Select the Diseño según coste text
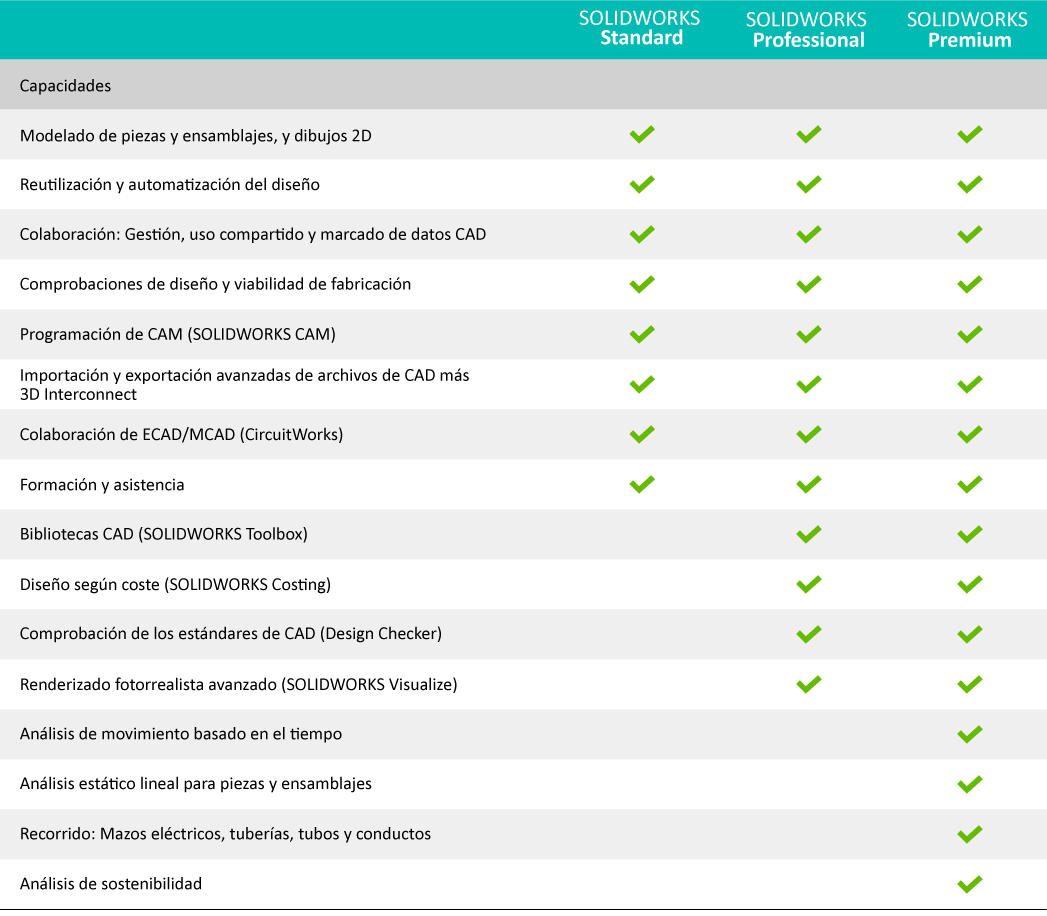 (x=175, y=584)
